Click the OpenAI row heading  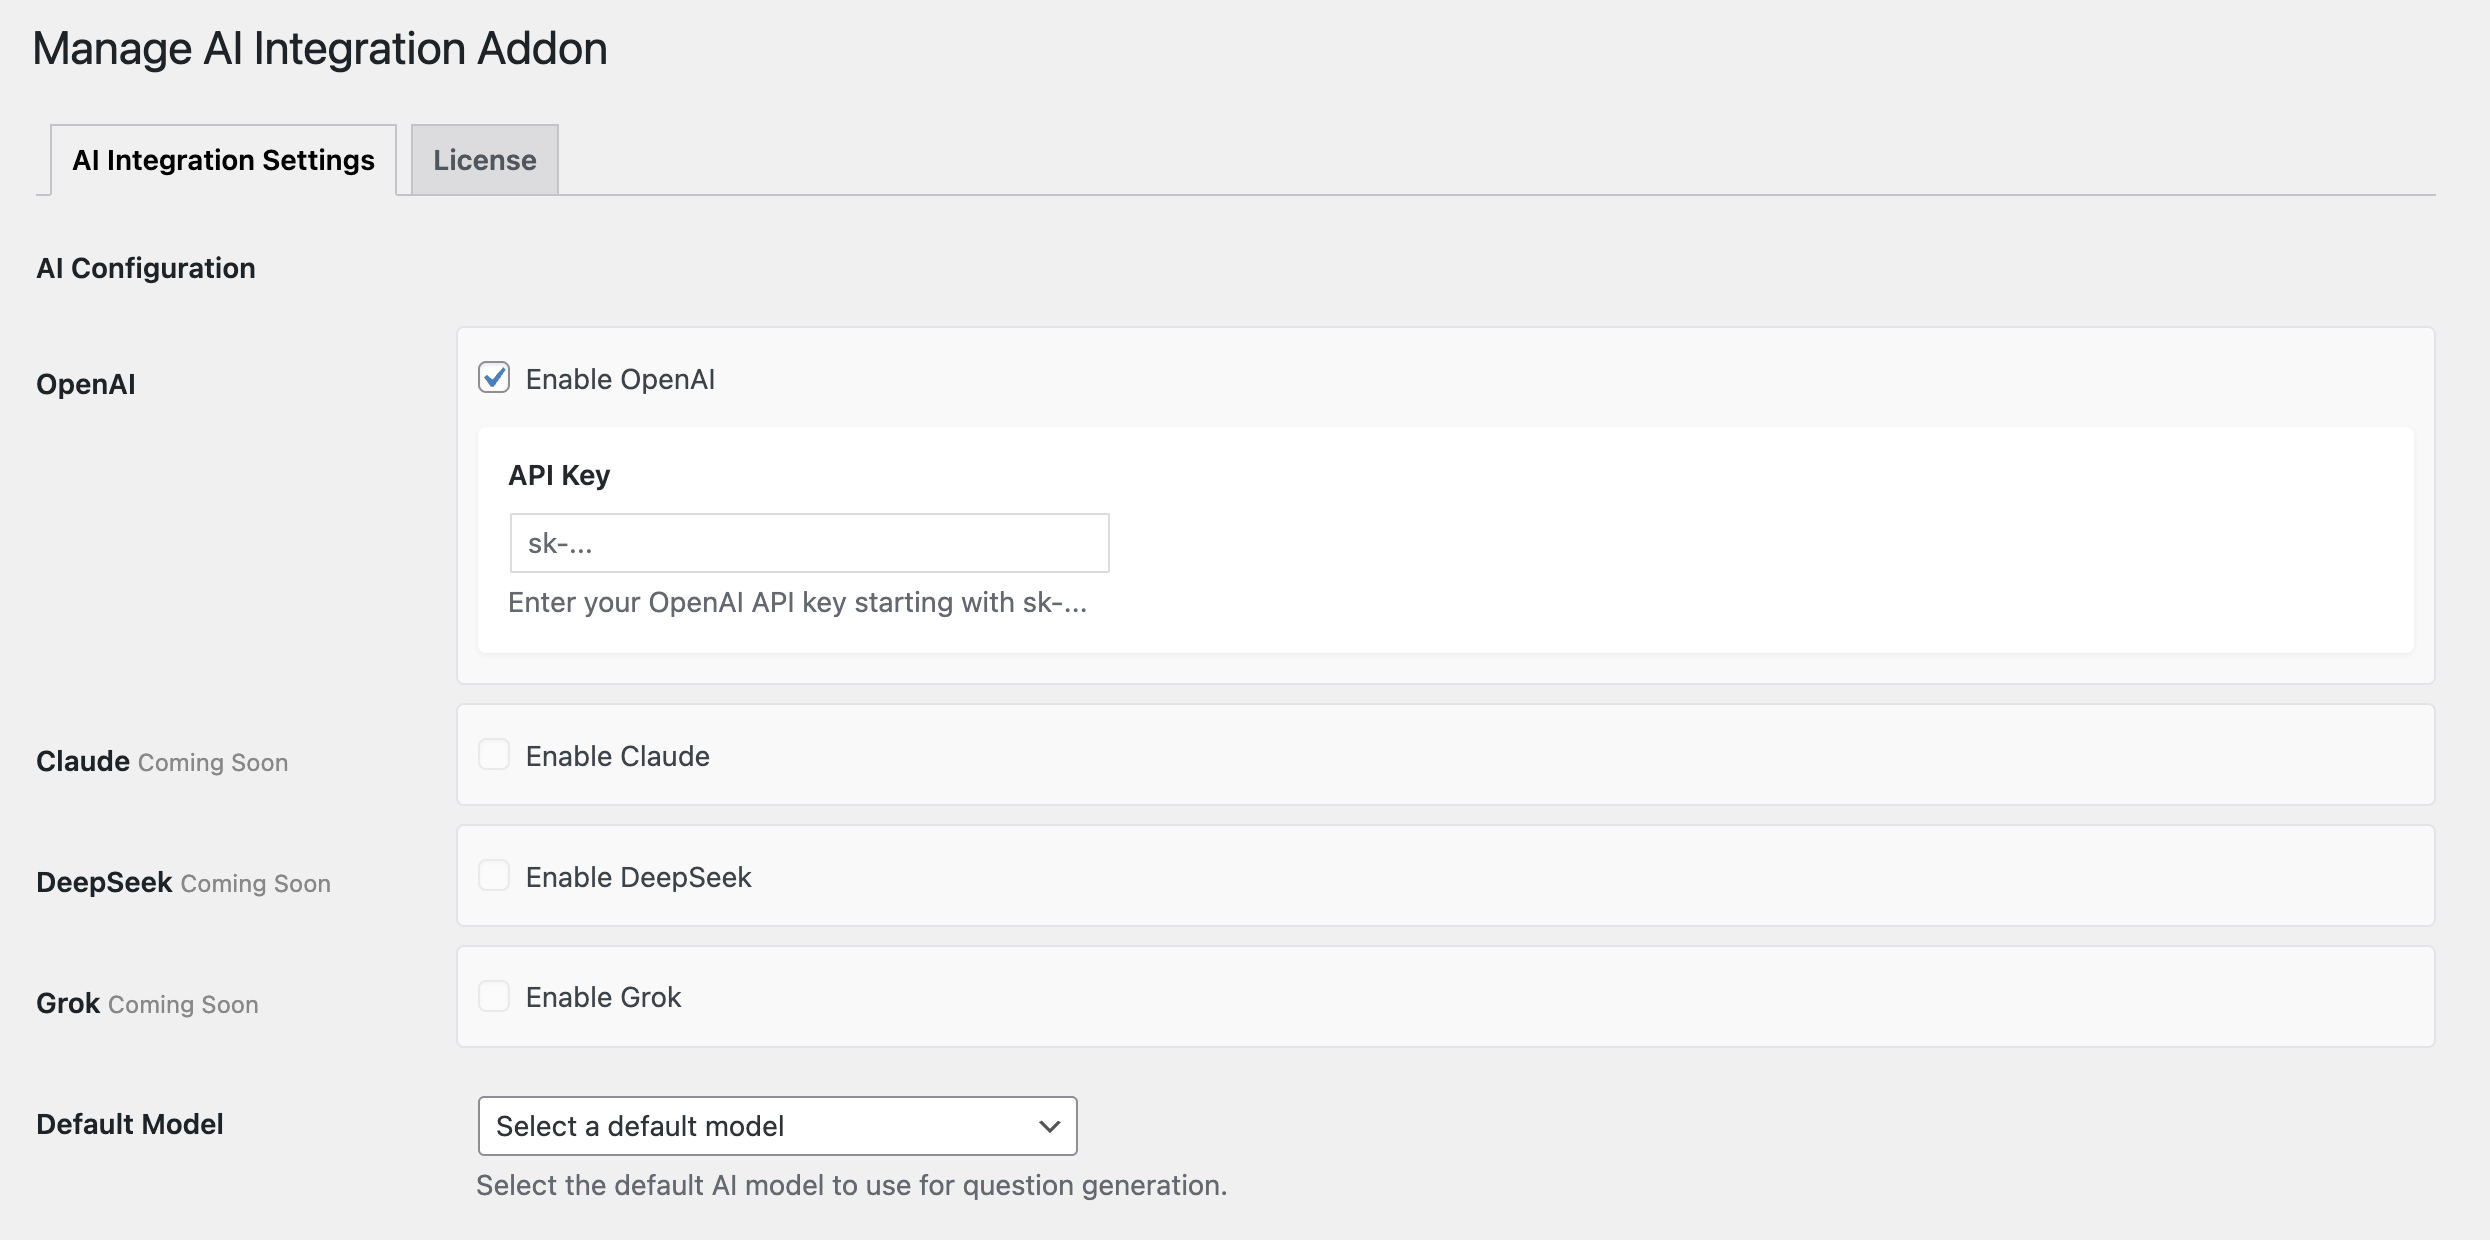point(86,385)
